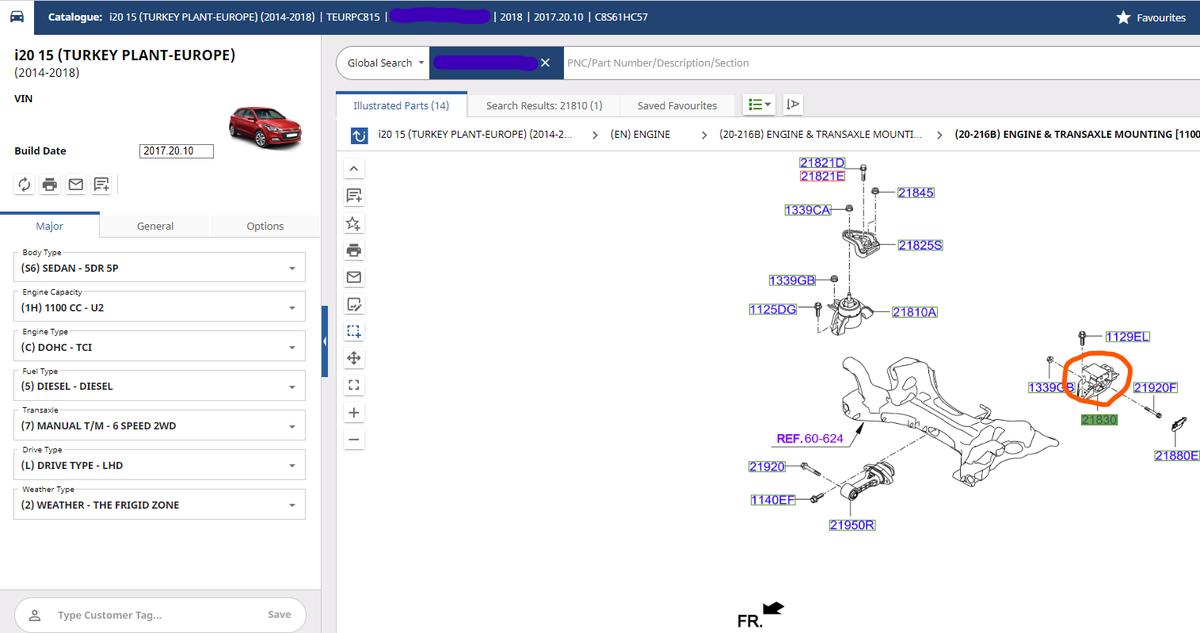
Task: Click the fullscreen fit icon
Action: (x=353, y=385)
